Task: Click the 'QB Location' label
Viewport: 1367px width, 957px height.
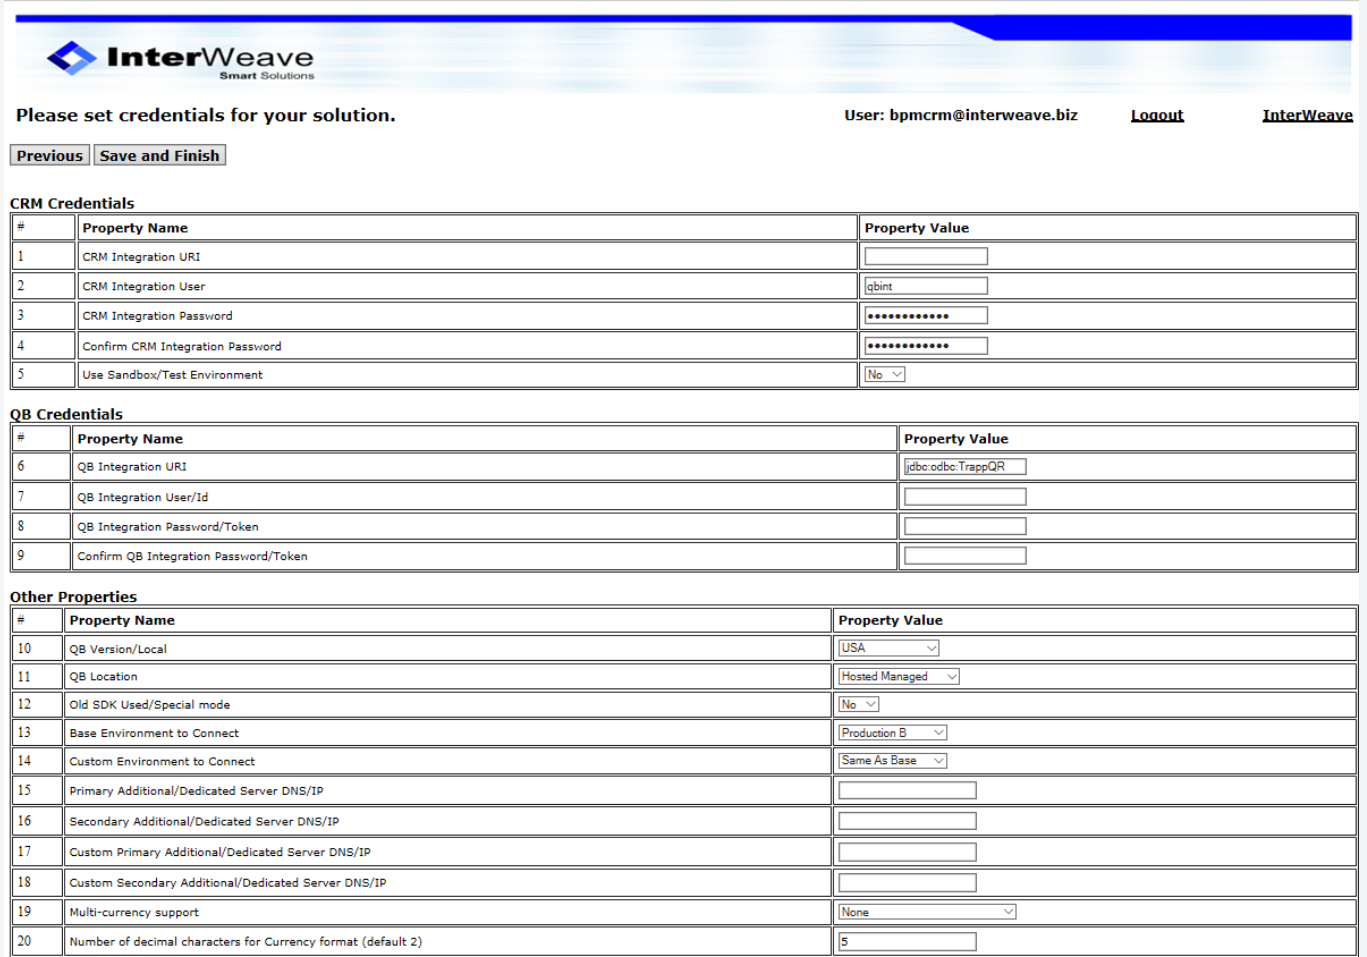Action: 103,677
